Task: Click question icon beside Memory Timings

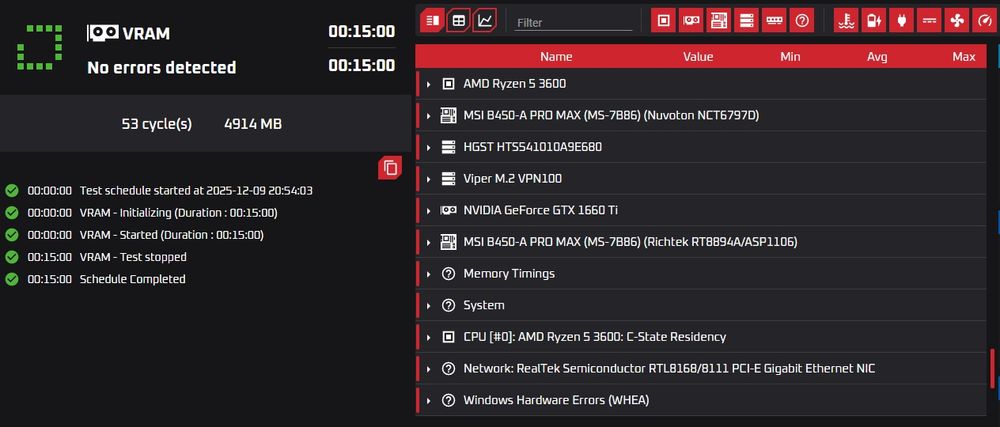Action: (x=448, y=273)
